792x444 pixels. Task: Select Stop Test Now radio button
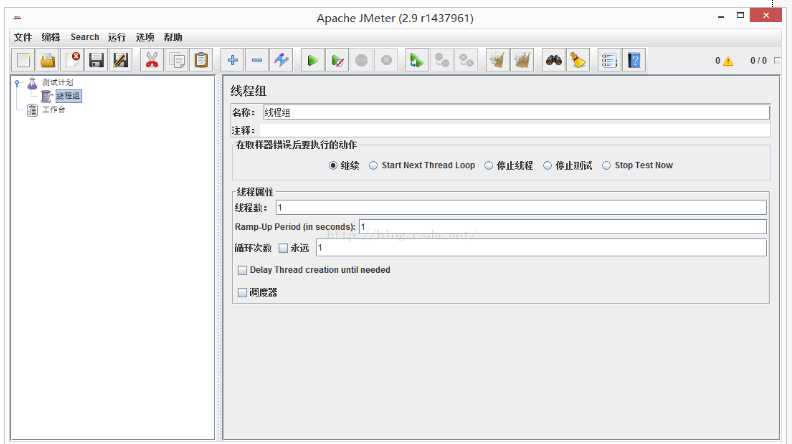[x=606, y=165]
